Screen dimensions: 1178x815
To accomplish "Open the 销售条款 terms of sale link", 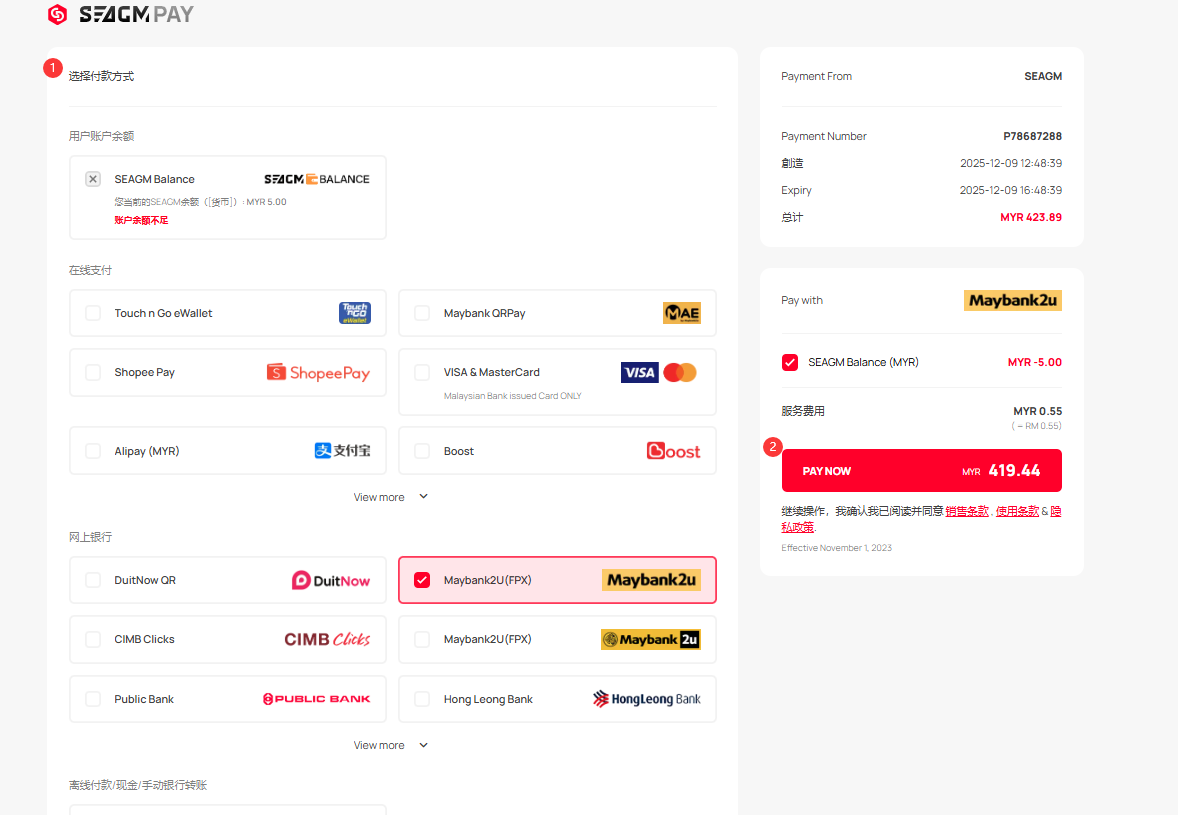I will coord(966,511).
